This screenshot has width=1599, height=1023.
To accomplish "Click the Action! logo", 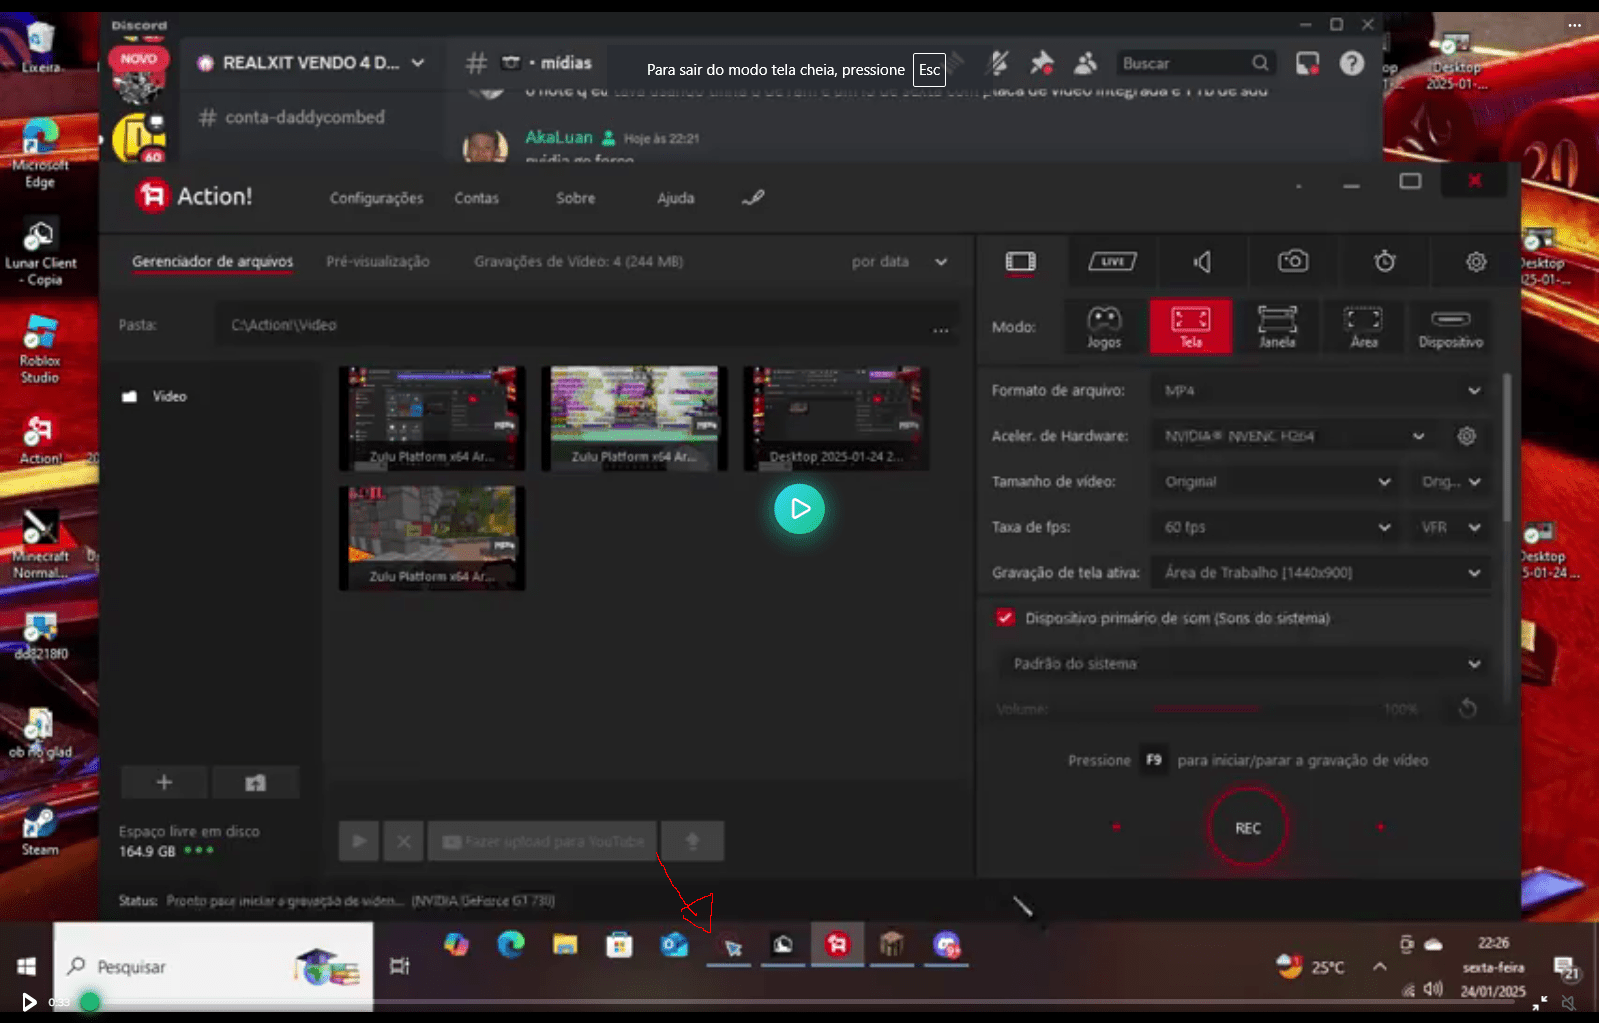I will coord(194,196).
